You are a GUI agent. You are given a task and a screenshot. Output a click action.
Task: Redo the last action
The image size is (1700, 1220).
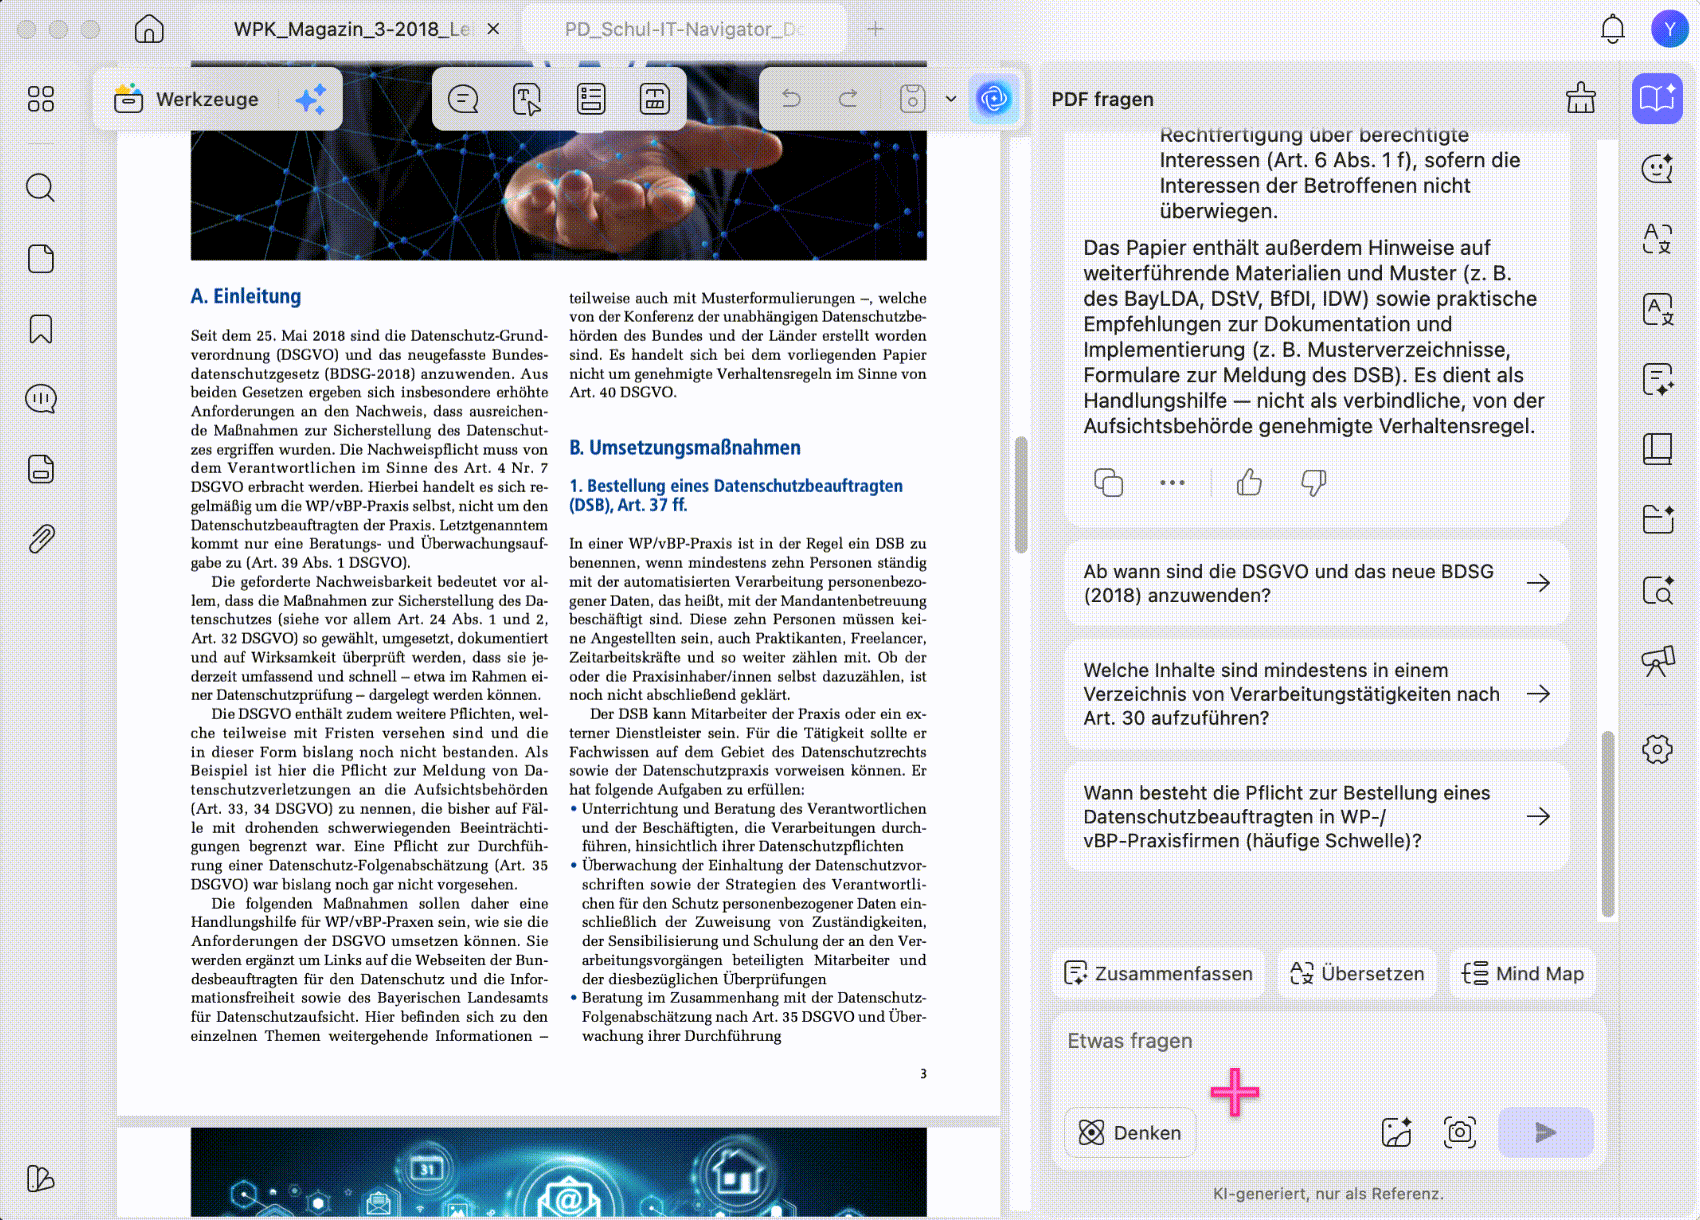(x=848, y=98)
